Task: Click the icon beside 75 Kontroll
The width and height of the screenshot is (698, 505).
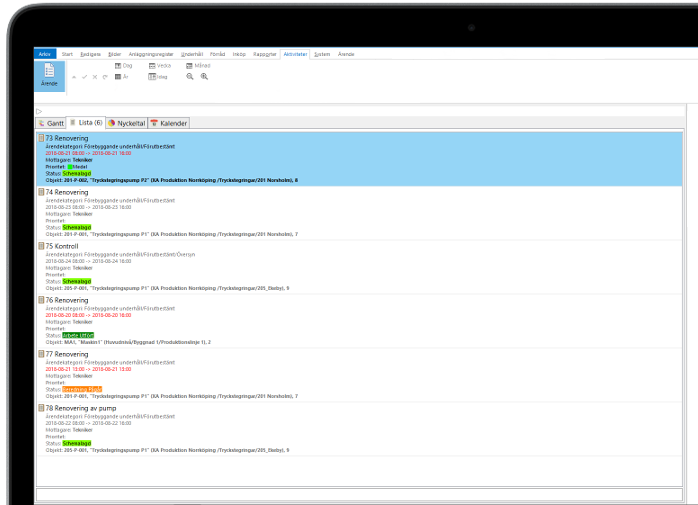Action: point(41,246)
